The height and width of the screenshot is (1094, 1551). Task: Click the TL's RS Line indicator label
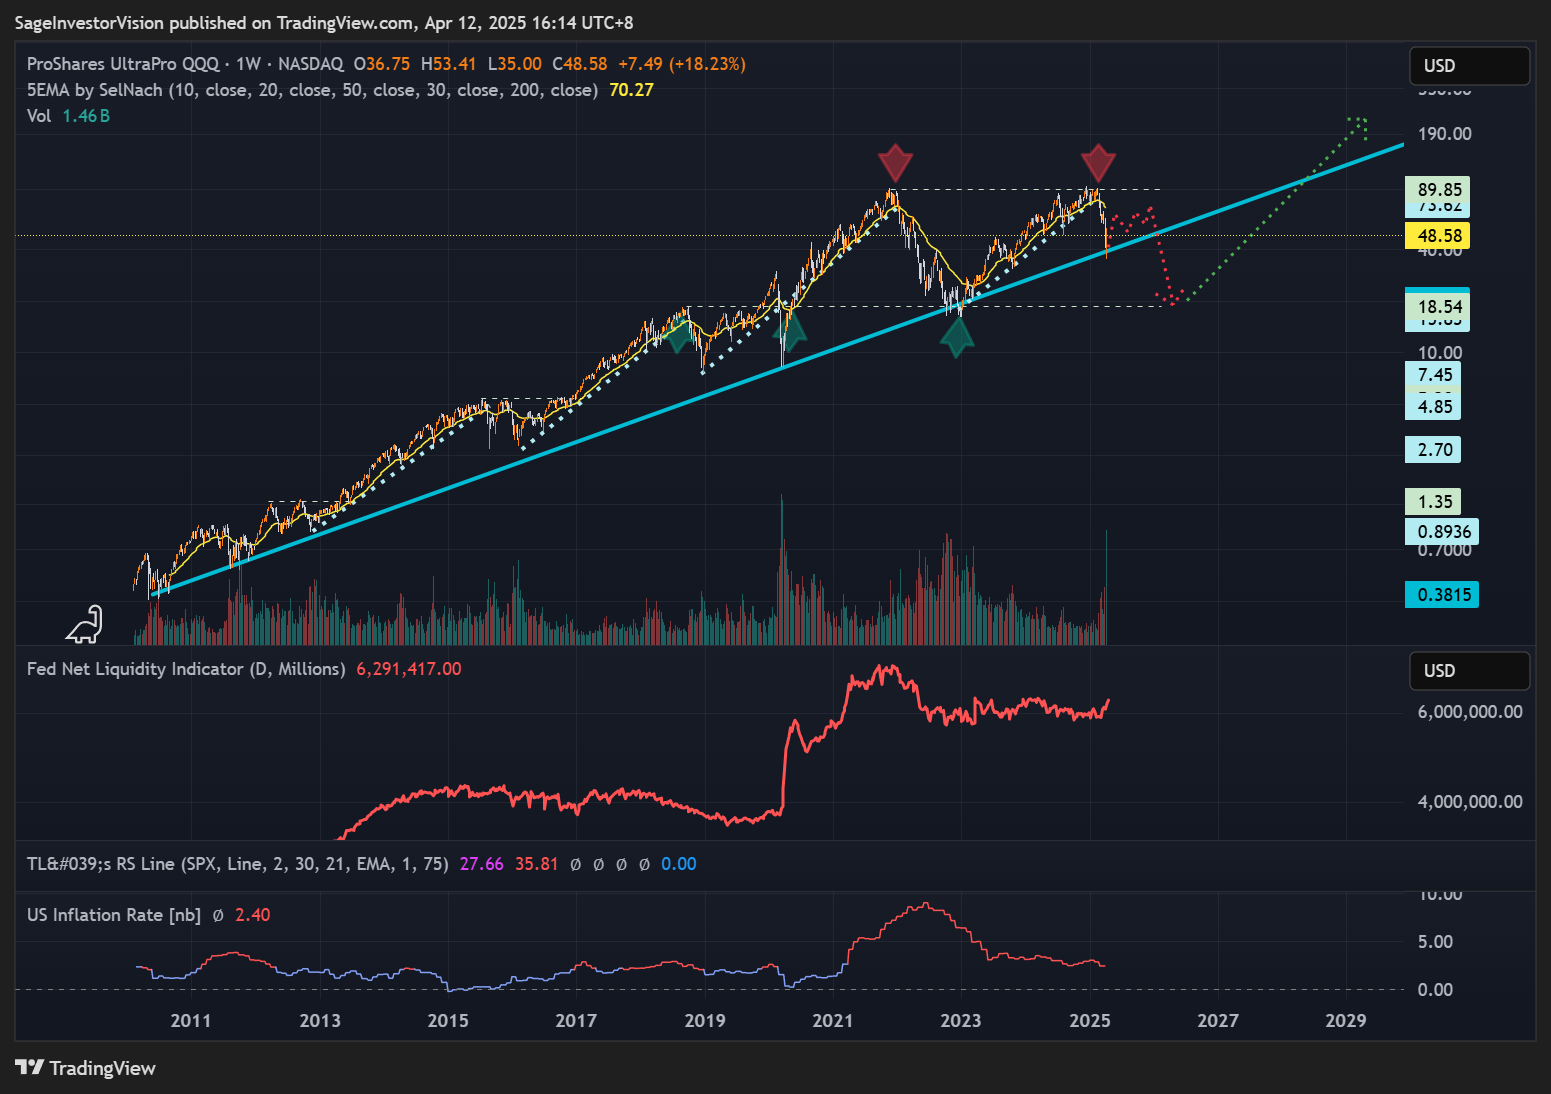click(238, 864)
